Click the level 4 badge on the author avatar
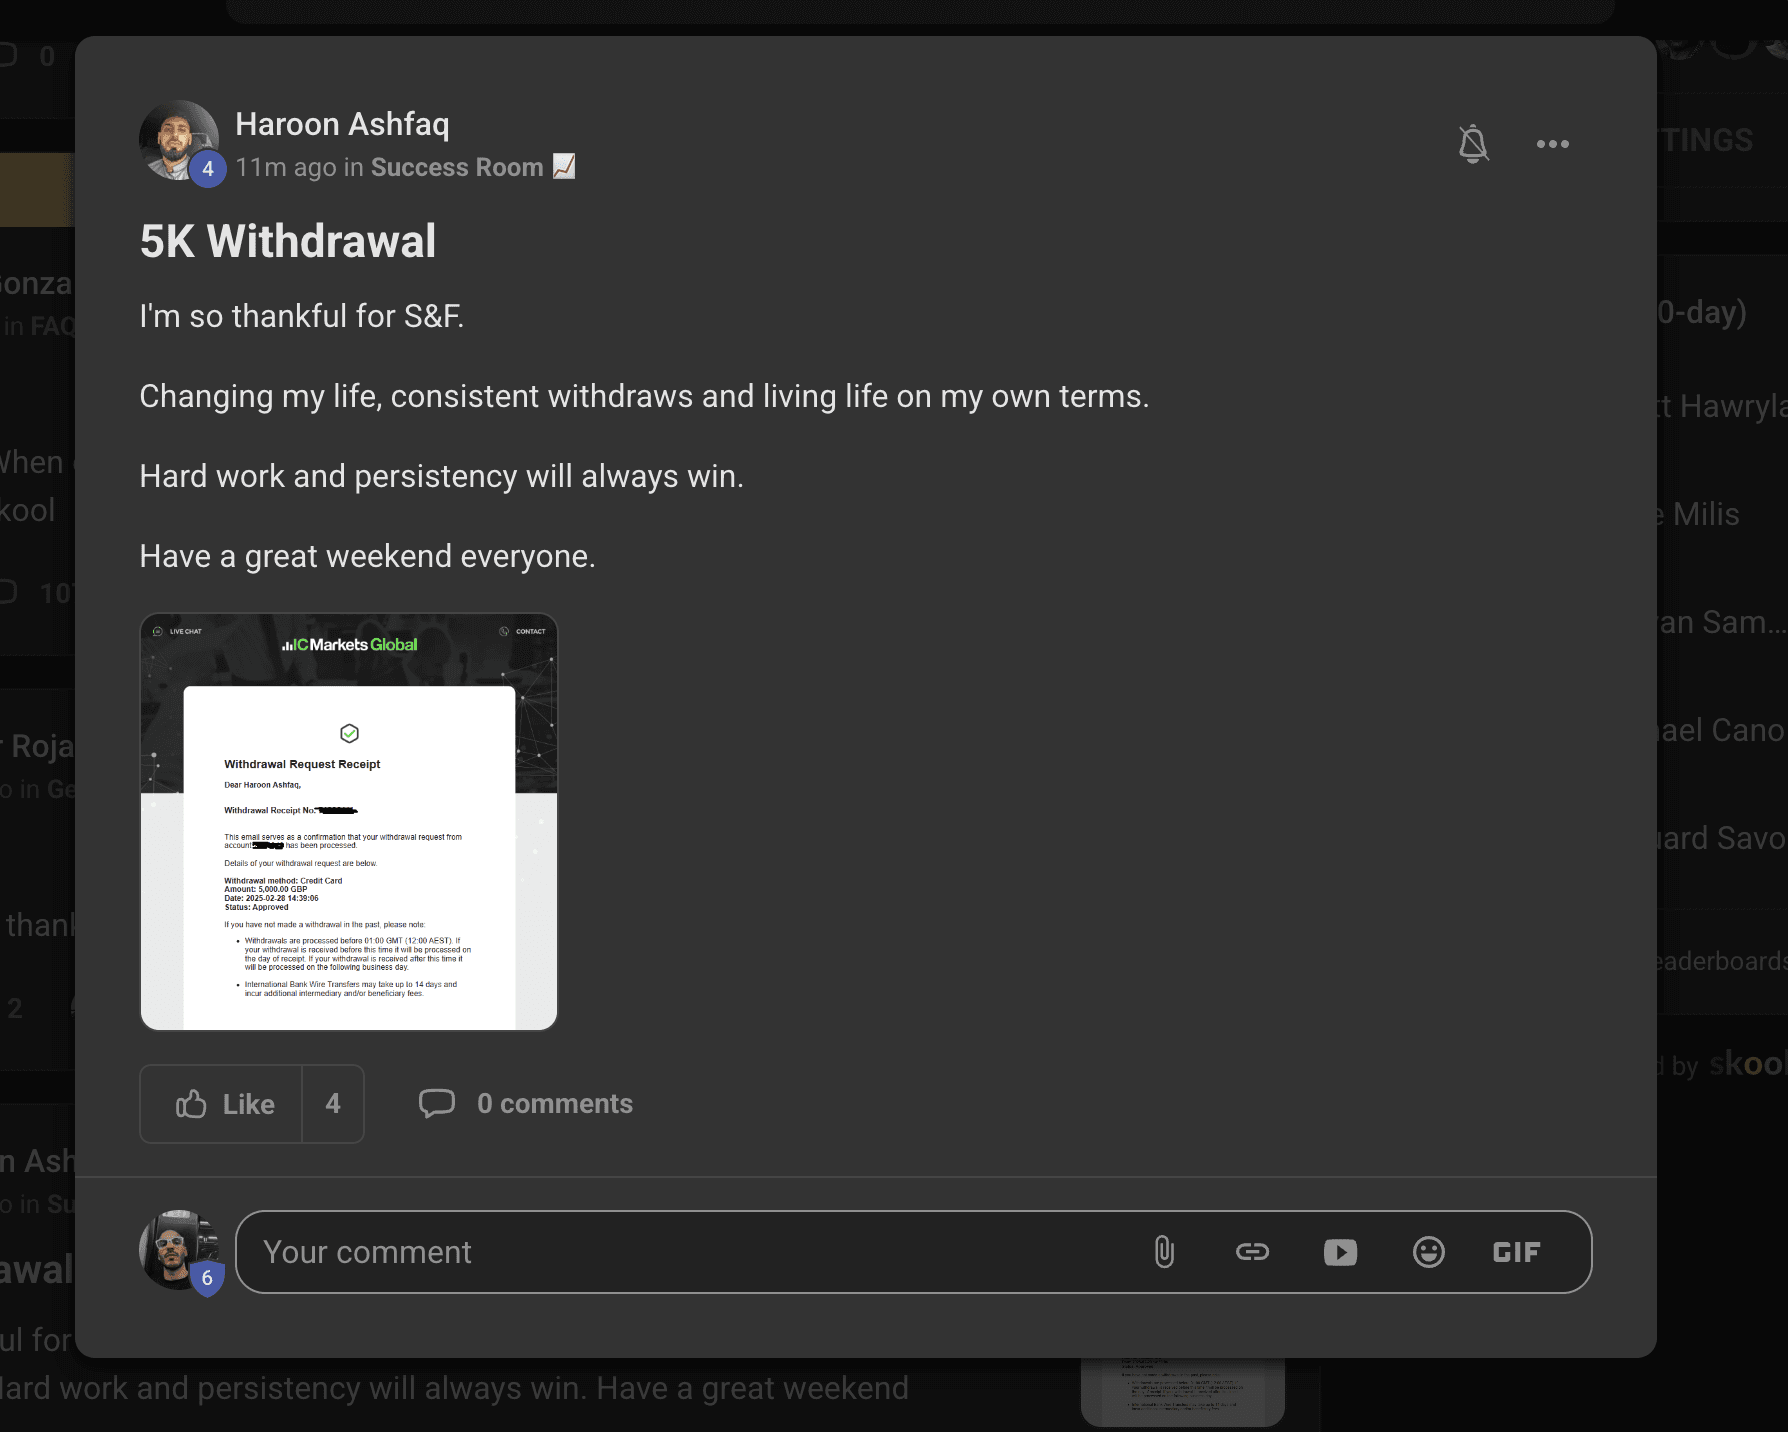1788x1432 pixels. (207, 169)
